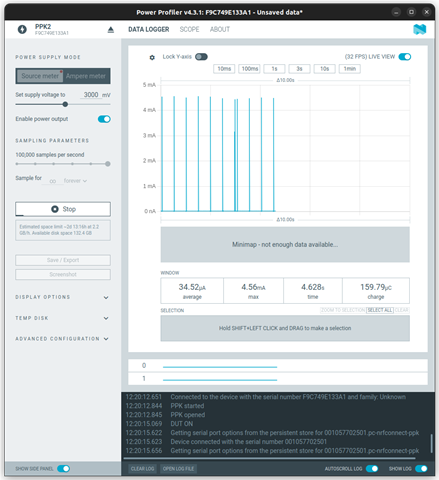
Task: Expand the Temp Disk section
Action: coord(63,318)
